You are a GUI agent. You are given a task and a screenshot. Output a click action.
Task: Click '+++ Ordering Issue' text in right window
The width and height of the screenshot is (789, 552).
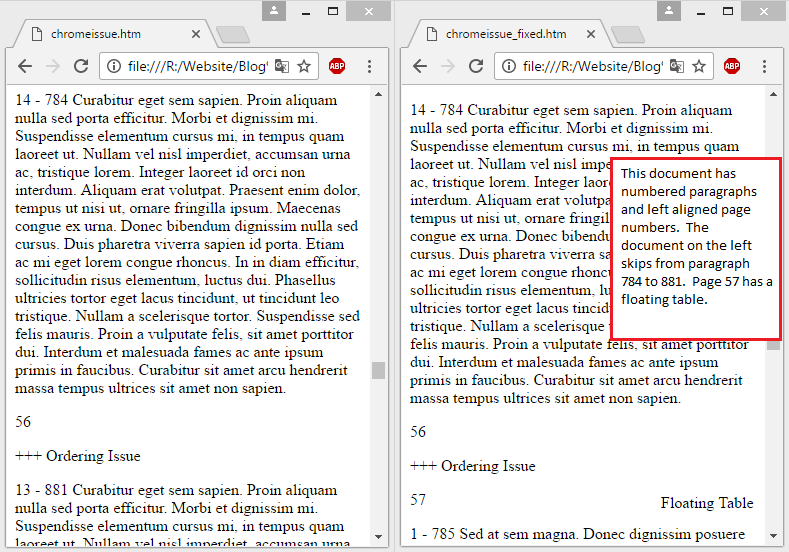472,466
